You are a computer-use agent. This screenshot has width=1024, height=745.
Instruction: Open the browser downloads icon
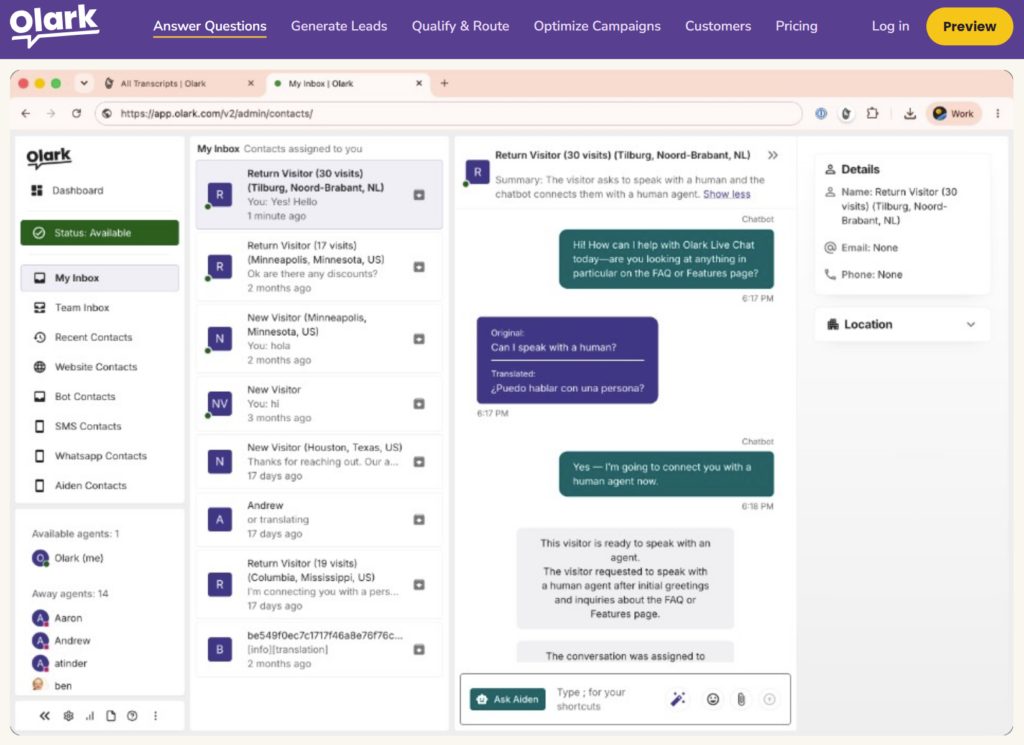(909, 114)
